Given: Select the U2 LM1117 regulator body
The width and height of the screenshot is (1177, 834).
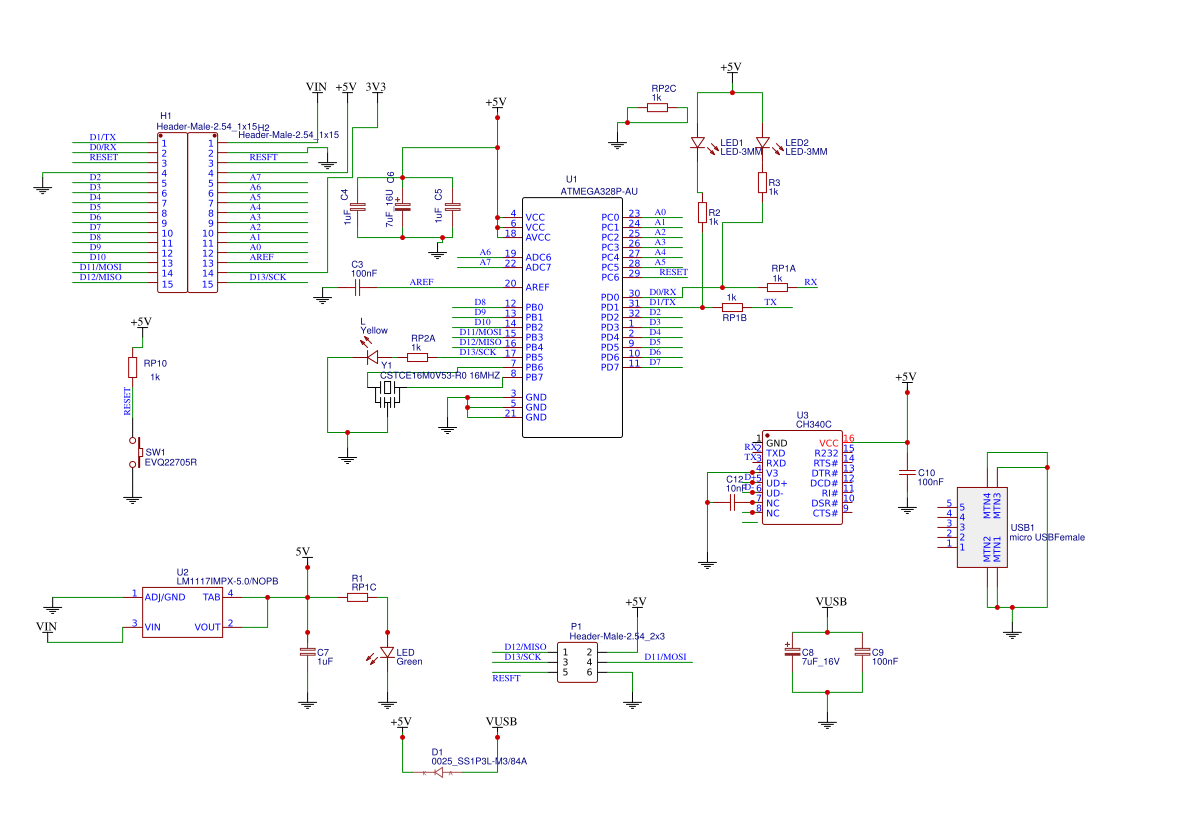Looking at the screenshot, I should tap(182, 613).
